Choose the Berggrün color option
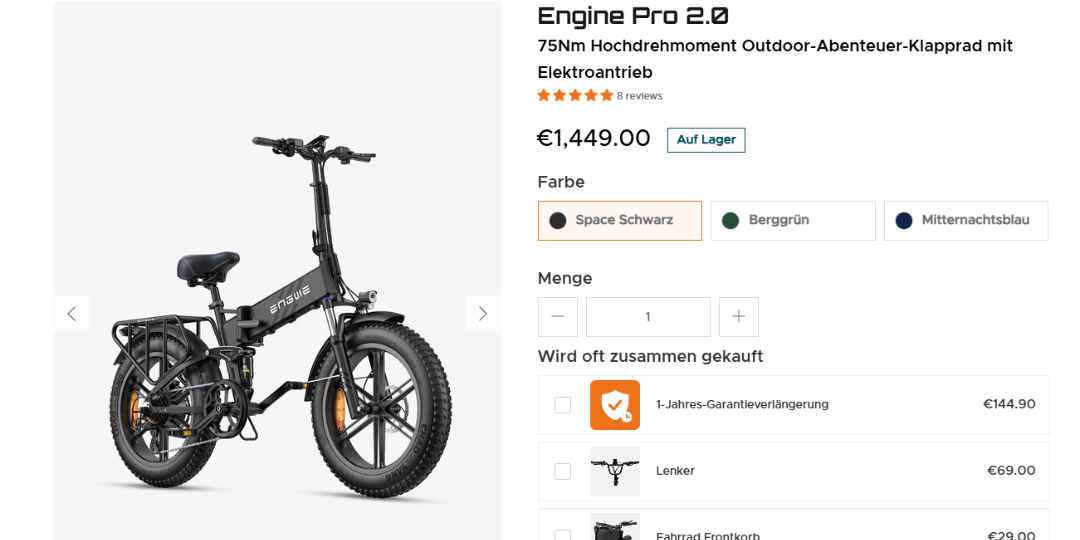 [793, 220]
